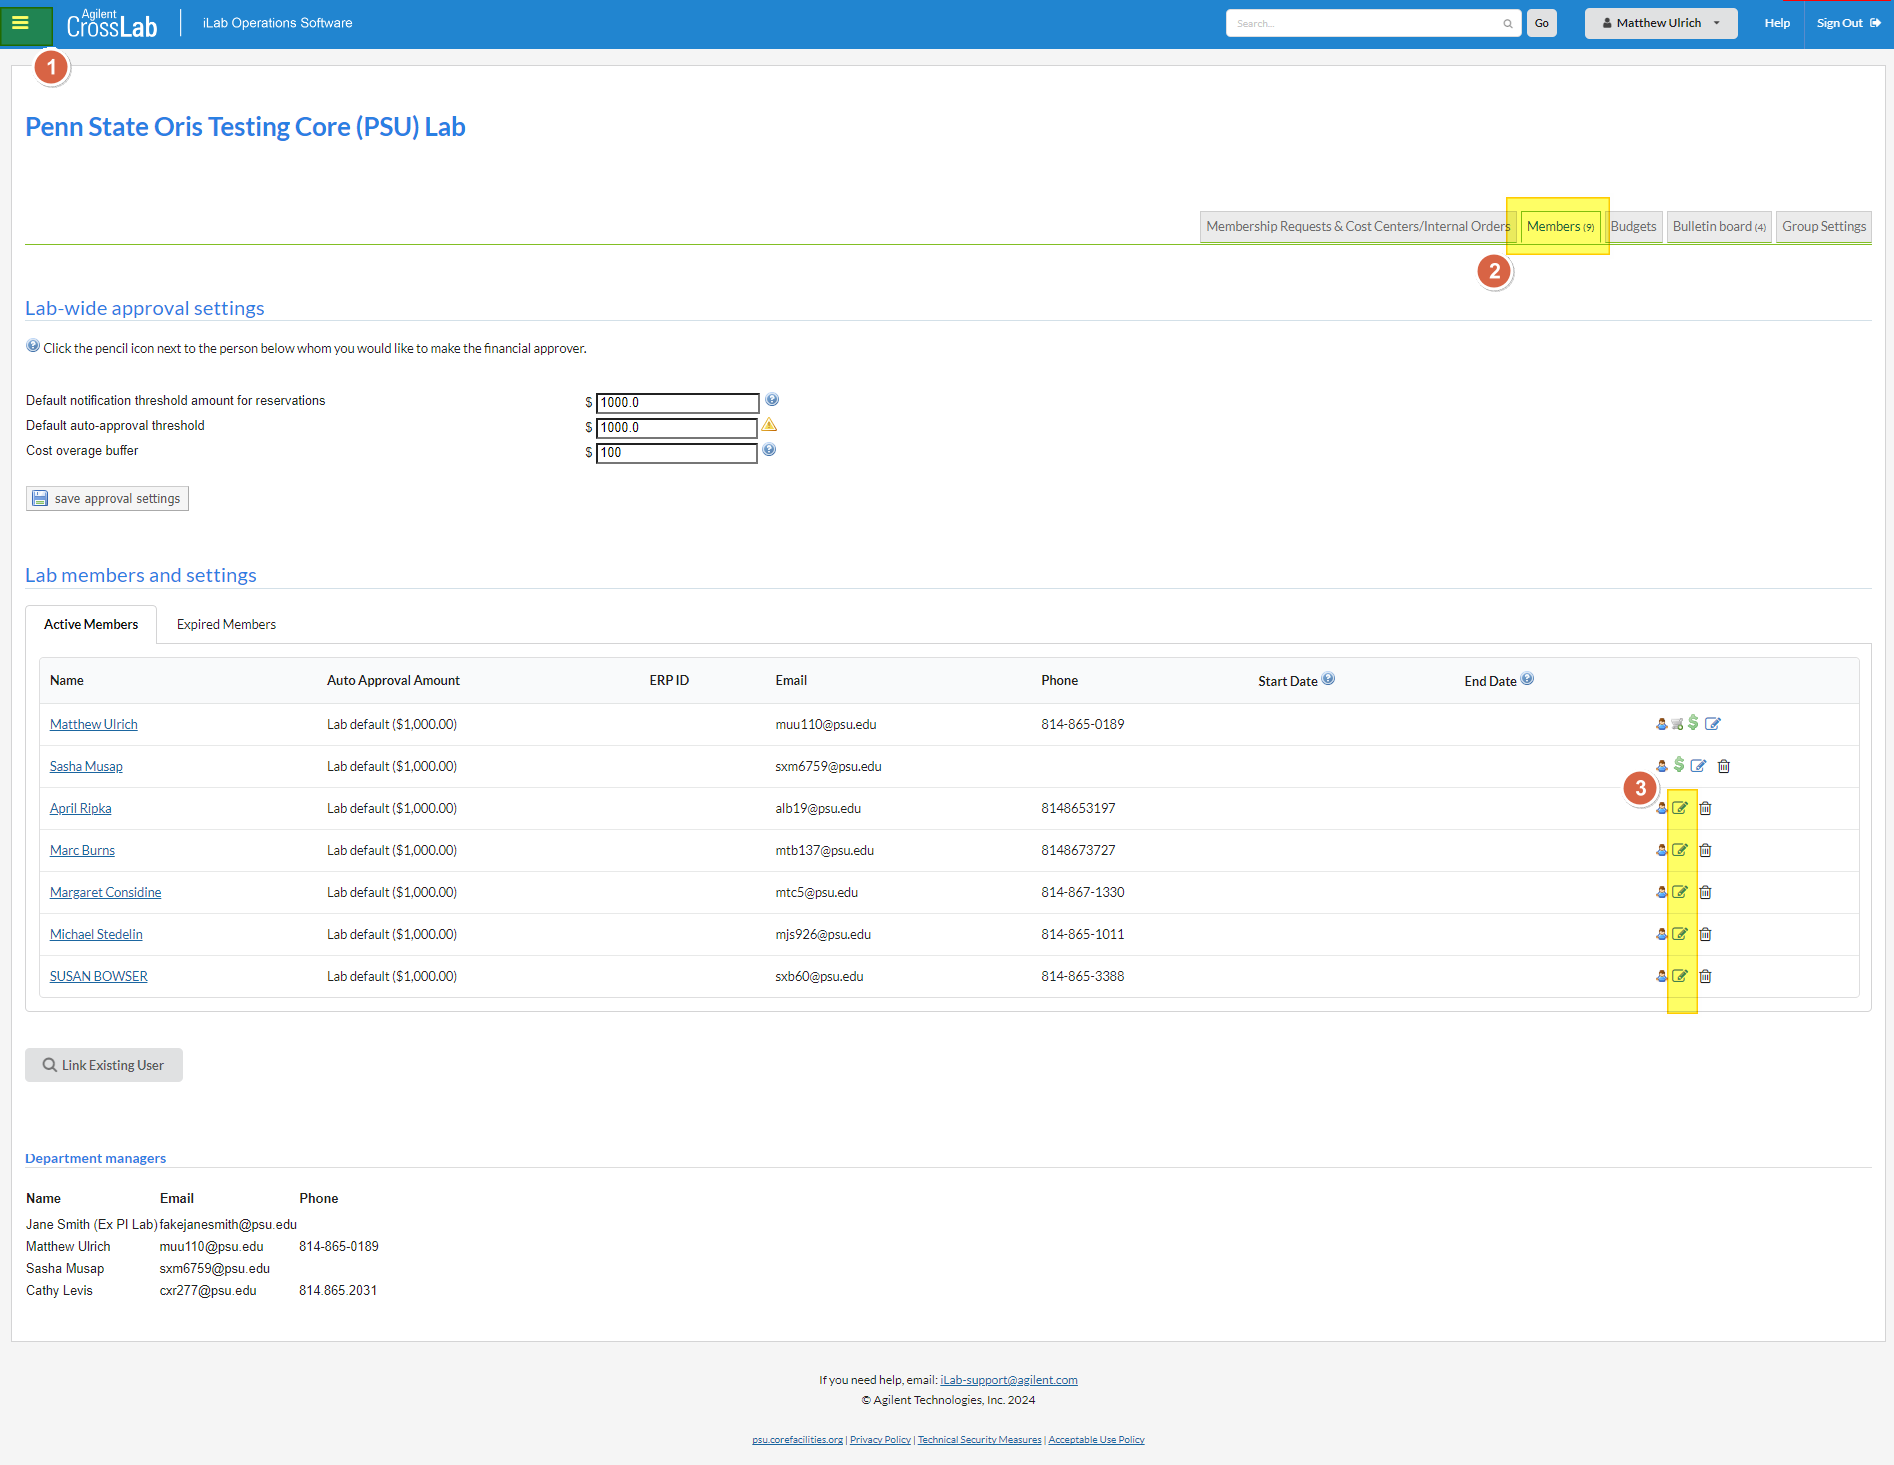The image size is (1894, 1465).
Task: Open Matthew Ulrich's name link in the members table
Action: pos(94,724)
